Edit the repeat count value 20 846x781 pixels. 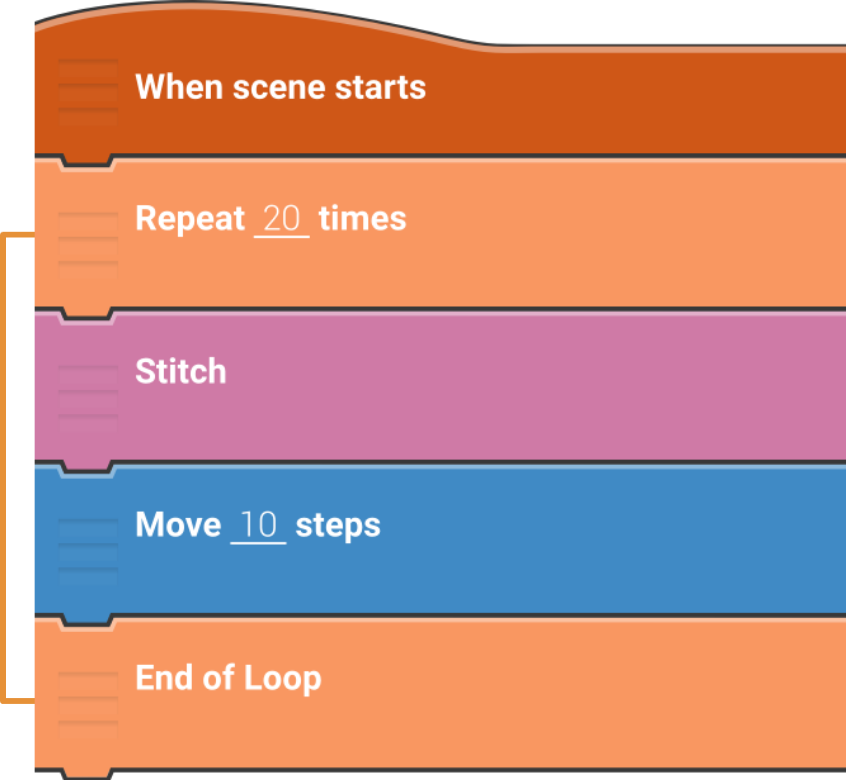click(x=282, y=218)
